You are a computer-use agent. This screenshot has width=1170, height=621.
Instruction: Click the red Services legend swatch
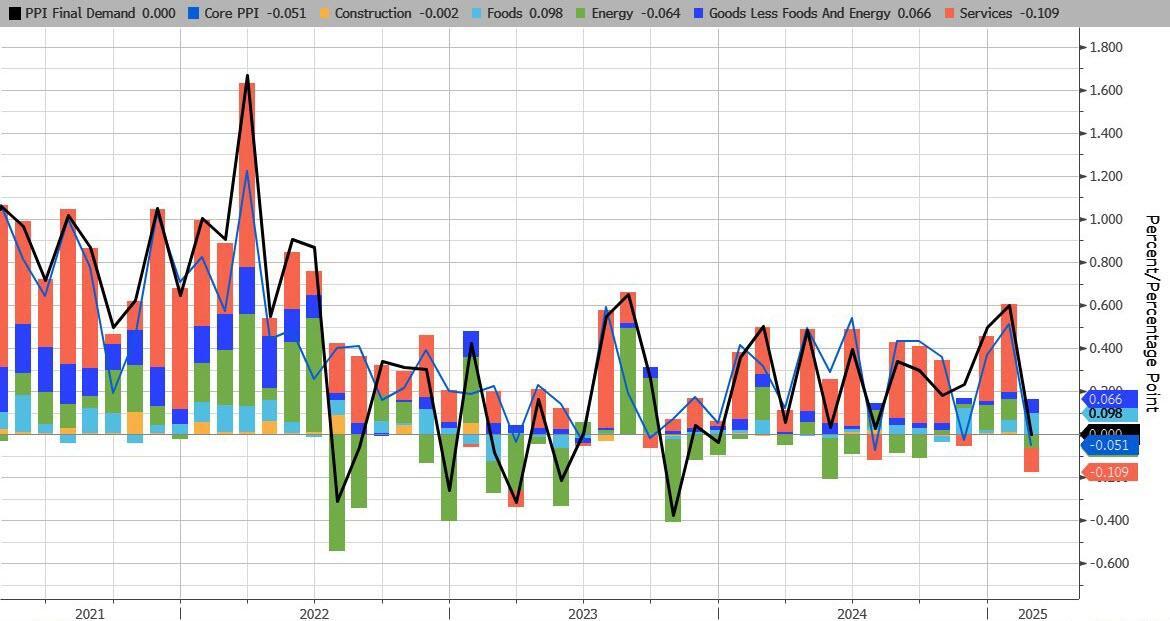[x=948, y=14]
